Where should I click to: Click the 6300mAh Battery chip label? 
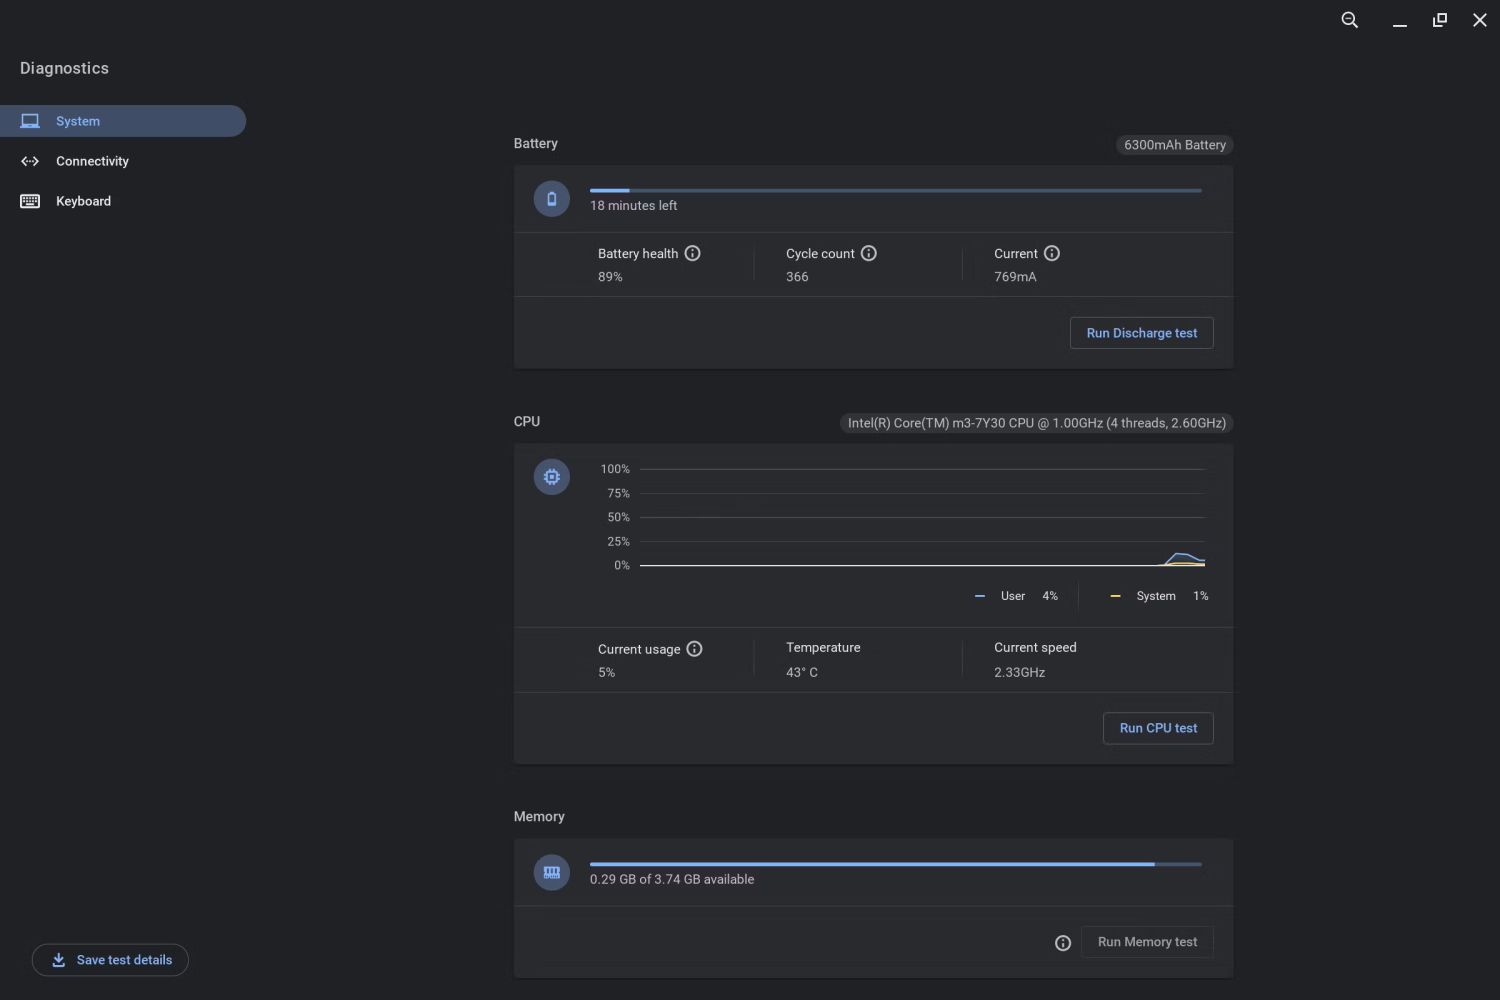(1174, 145)
